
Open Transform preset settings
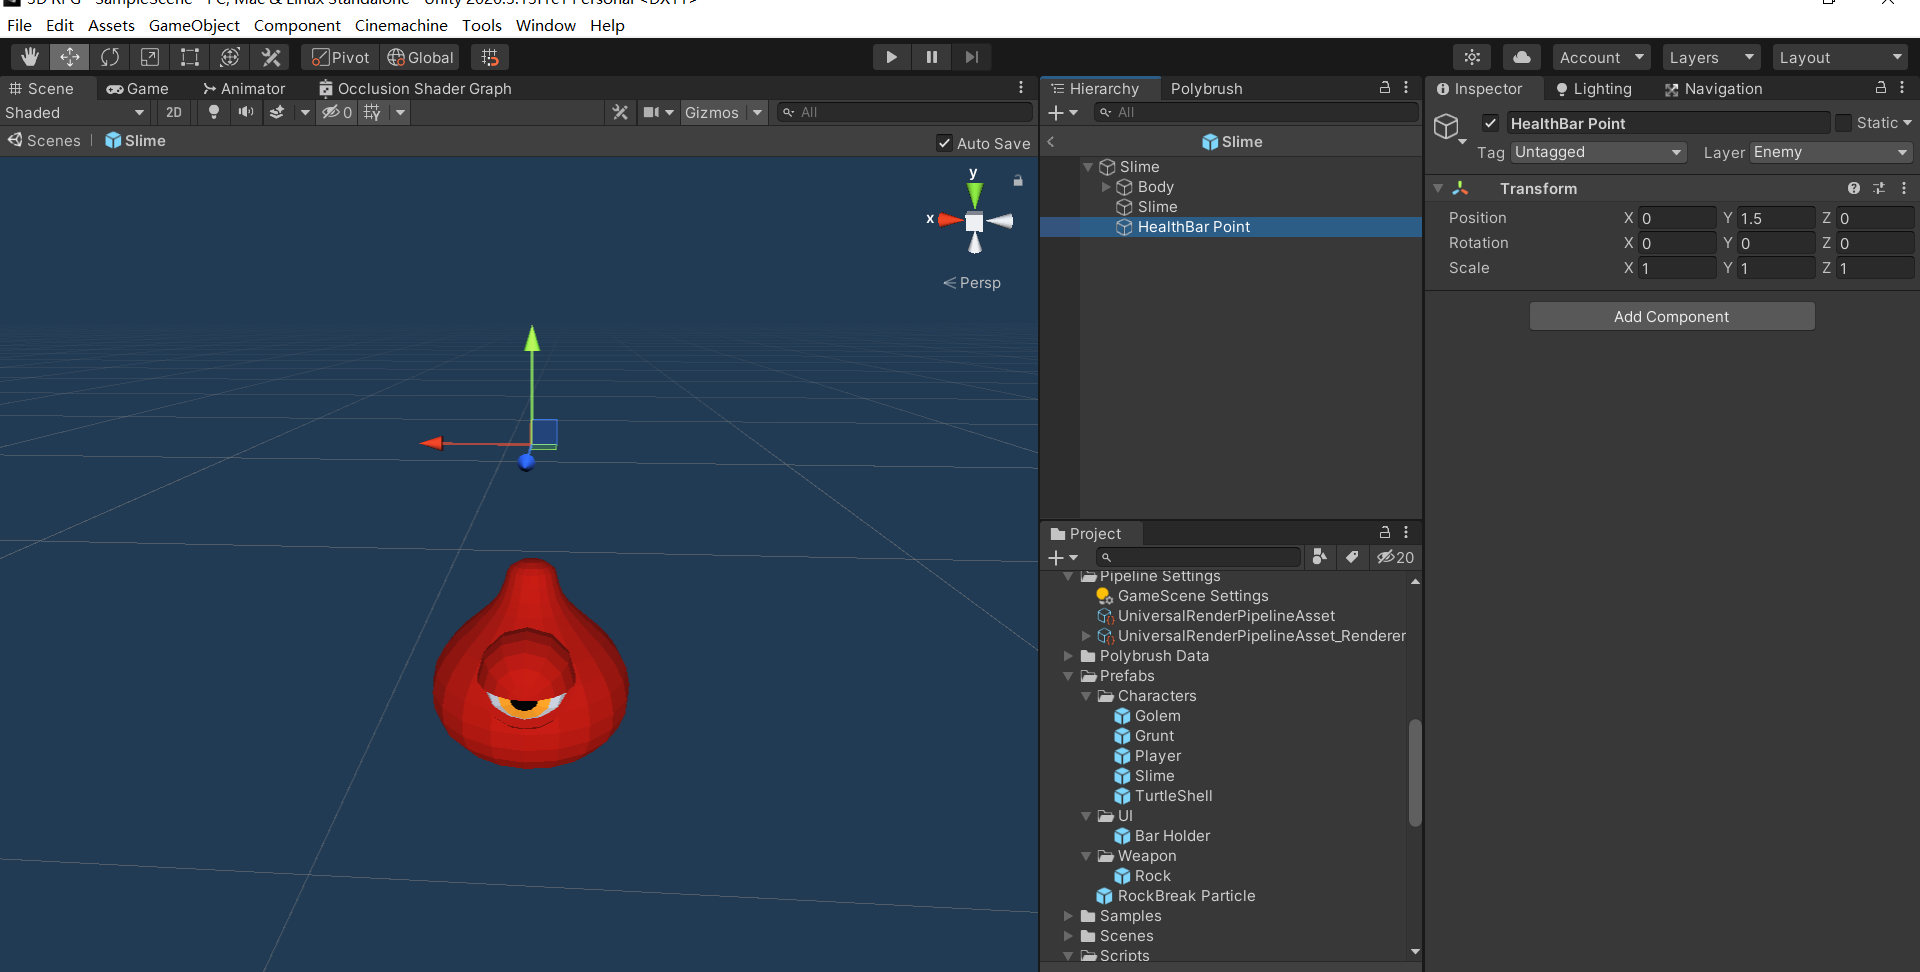[x=1879, y=188]
